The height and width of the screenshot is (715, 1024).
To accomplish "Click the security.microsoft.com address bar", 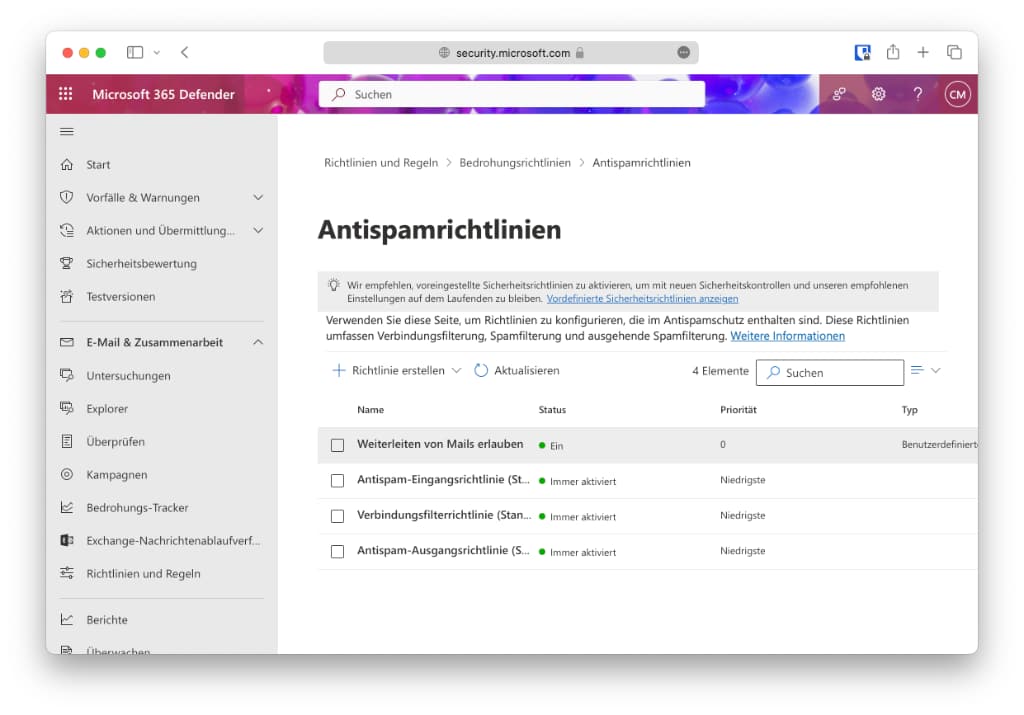I will coord(511,52).
